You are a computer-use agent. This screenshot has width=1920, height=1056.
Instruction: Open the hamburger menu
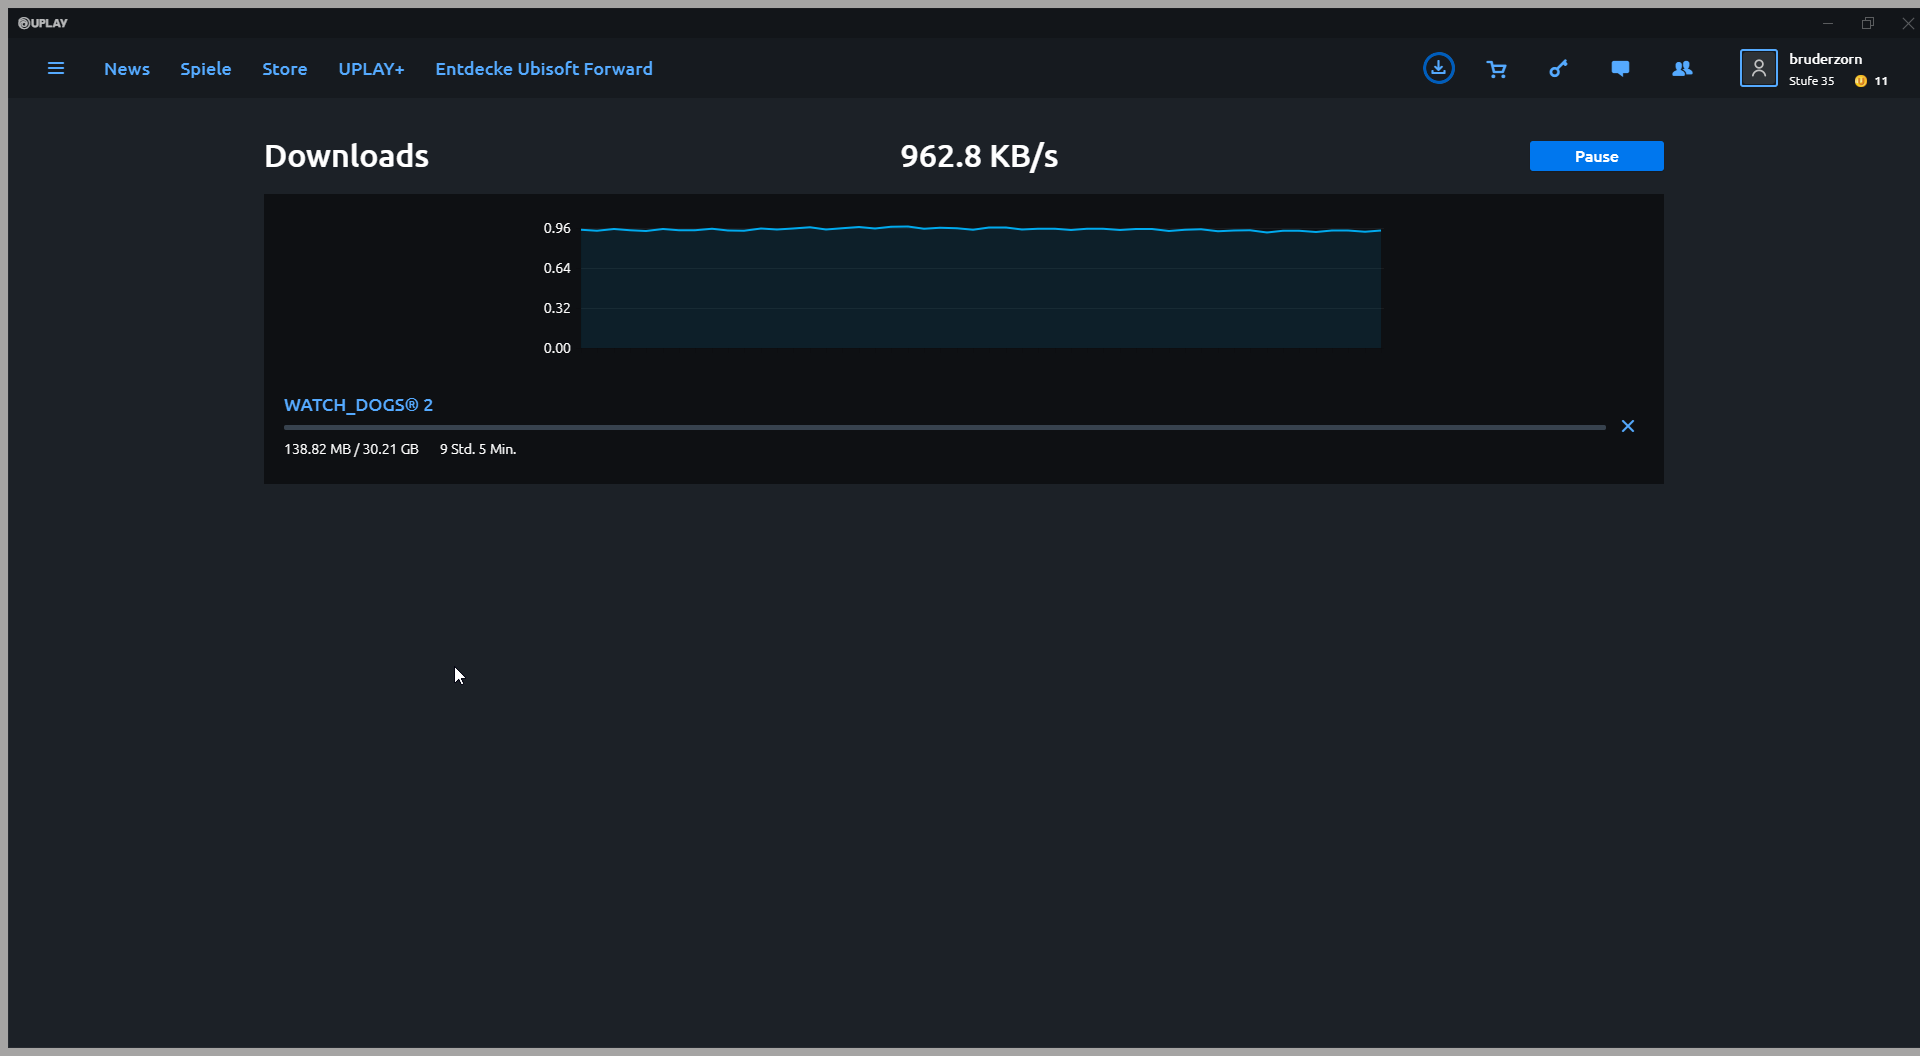[56, 68]
